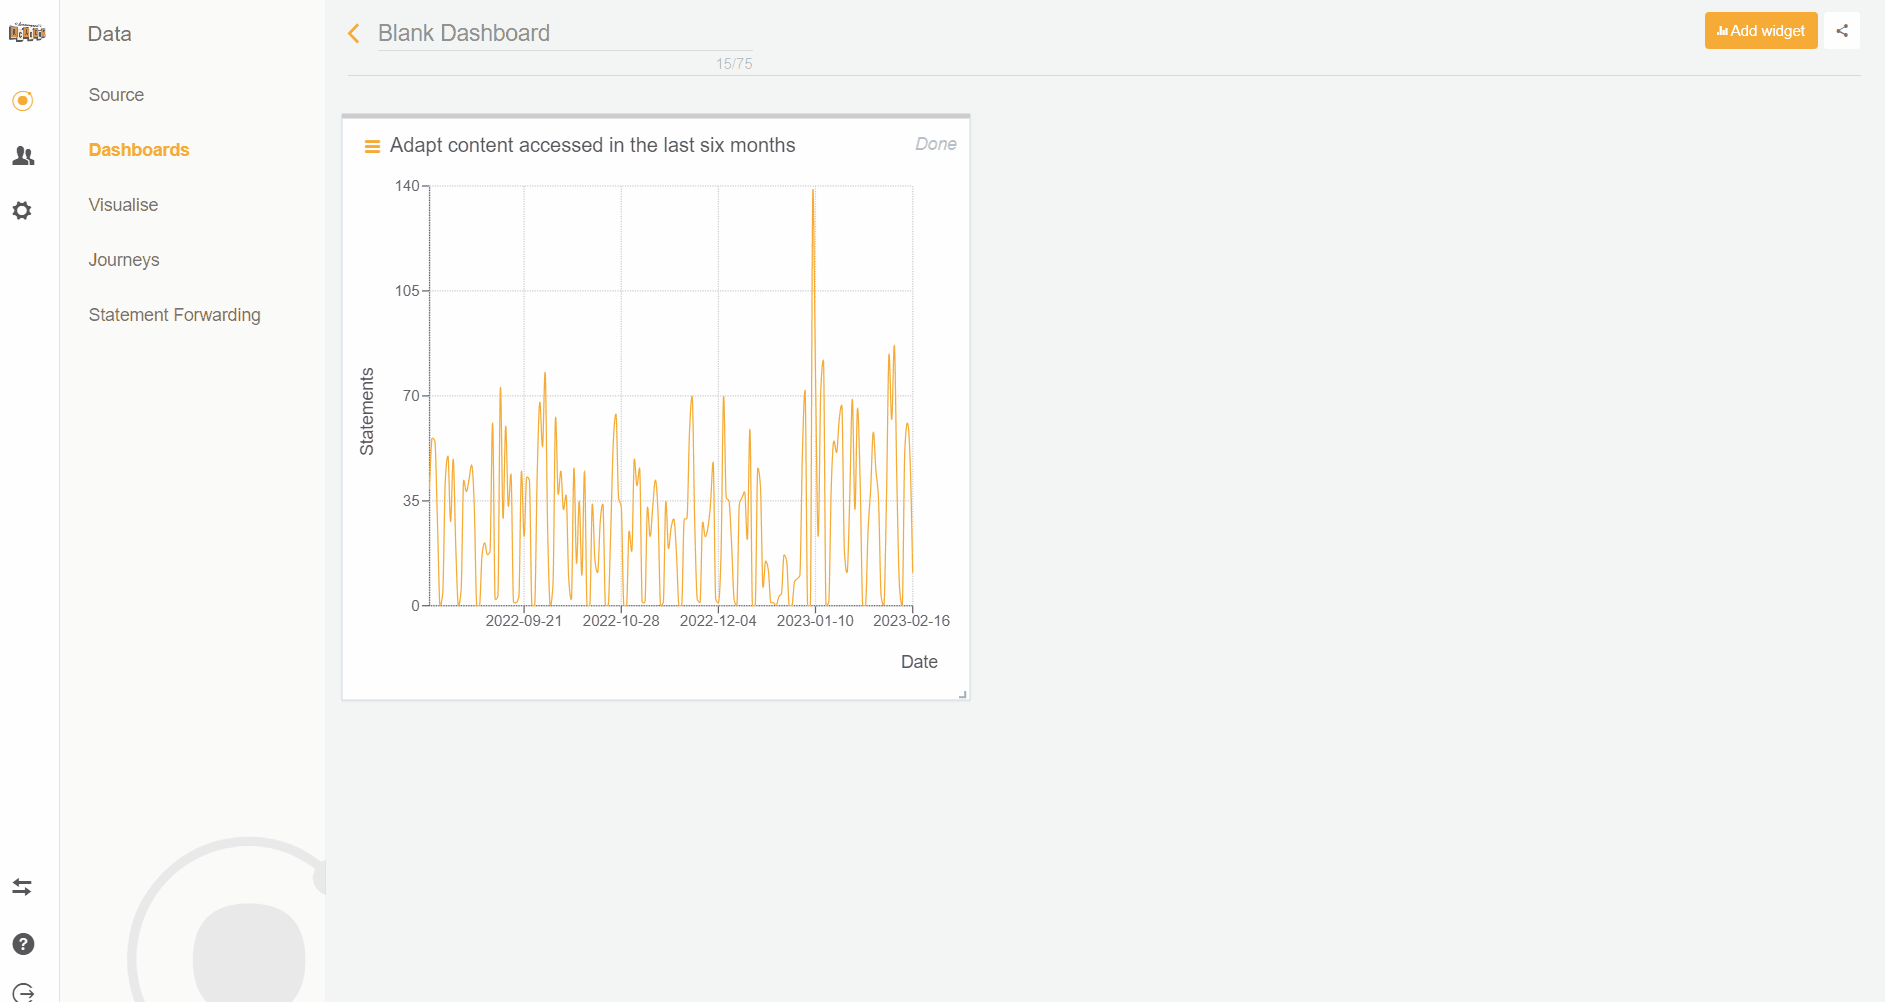Click the switch-organisation arrows icon

click(x=22, y=887)
